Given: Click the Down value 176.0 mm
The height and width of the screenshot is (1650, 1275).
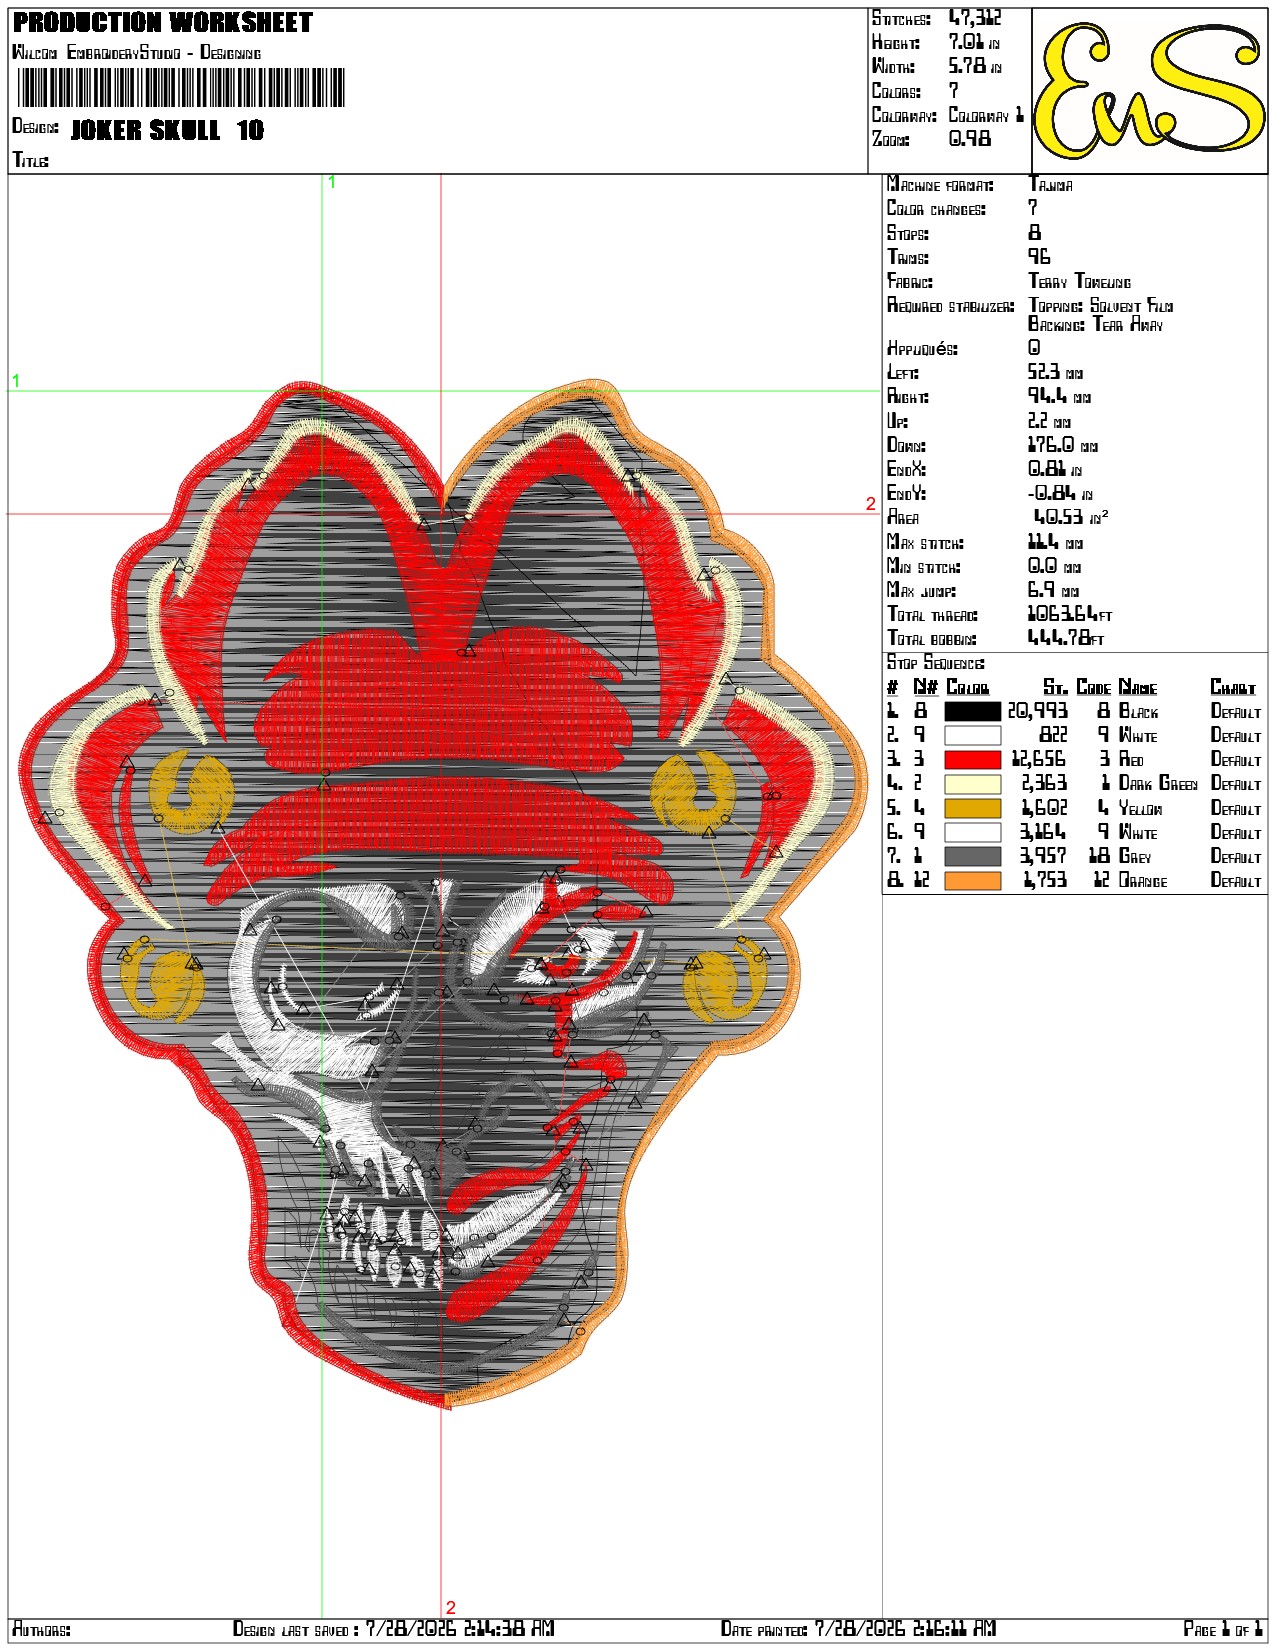Looking at the screenshot, I should (1064, 445).
